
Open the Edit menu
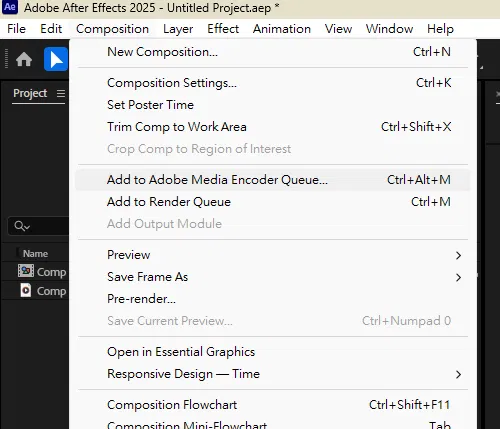51,29
